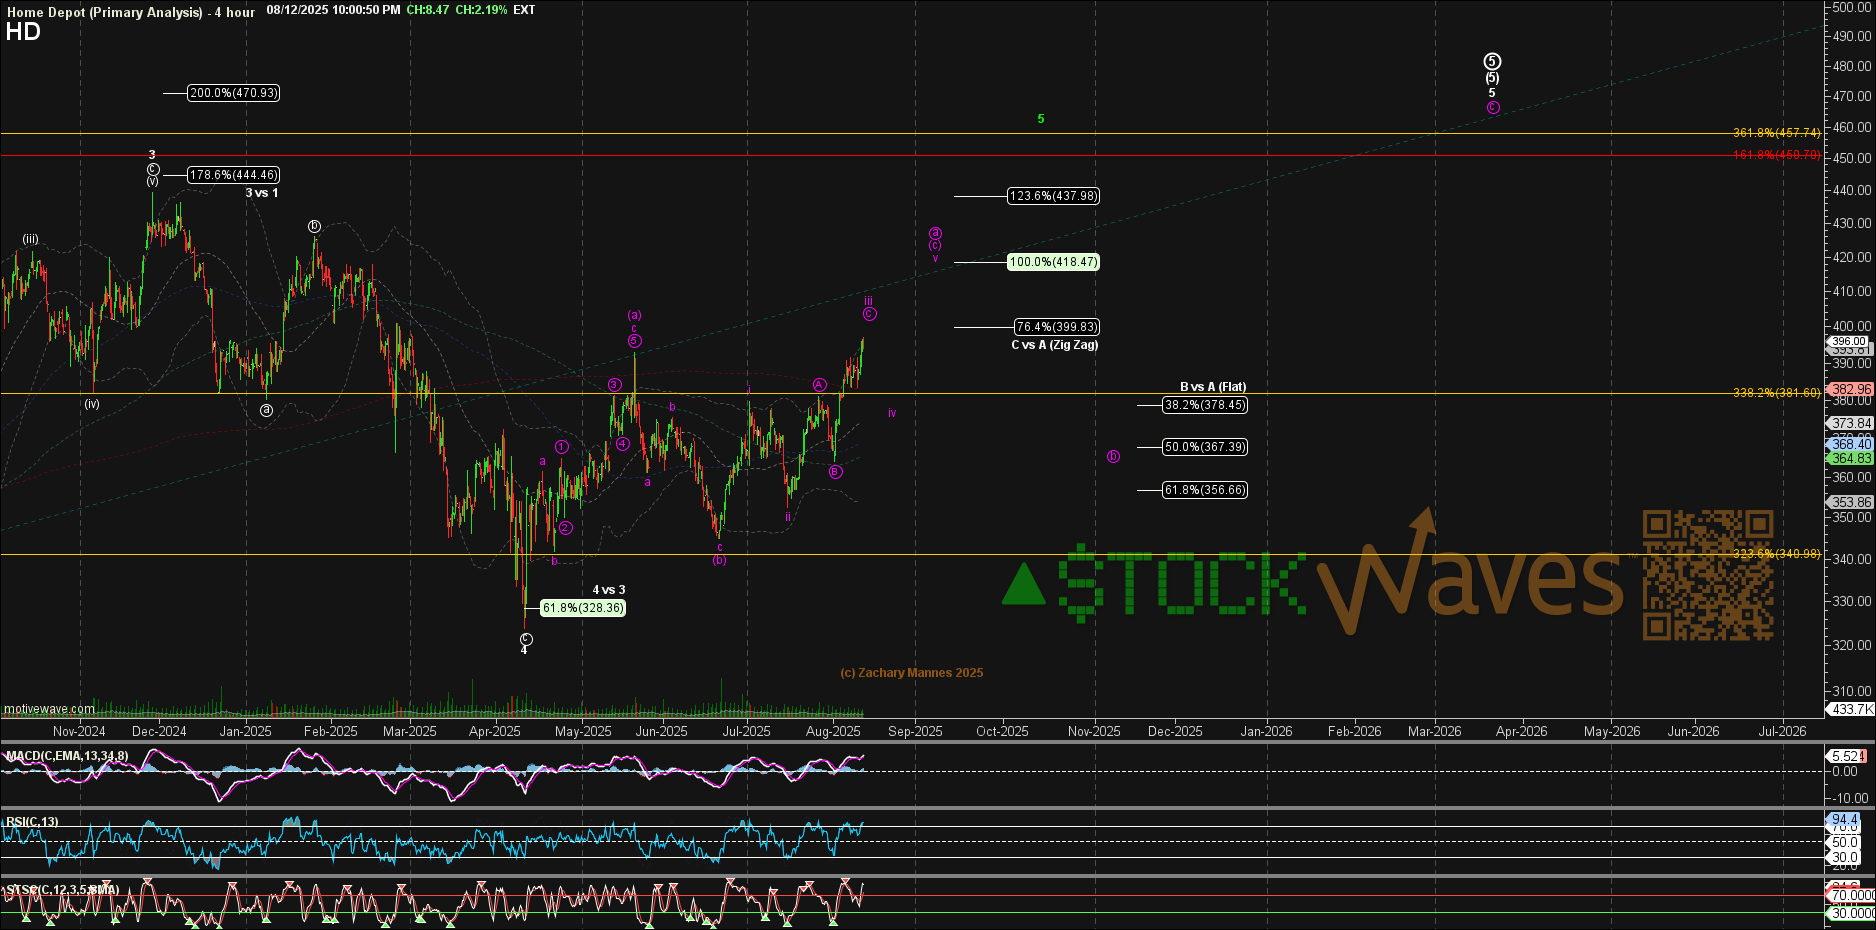Click the MACD(C,EMA,13,34,8) indicator label
This screenshot has width=1876, height=930.
coord(67,756)
